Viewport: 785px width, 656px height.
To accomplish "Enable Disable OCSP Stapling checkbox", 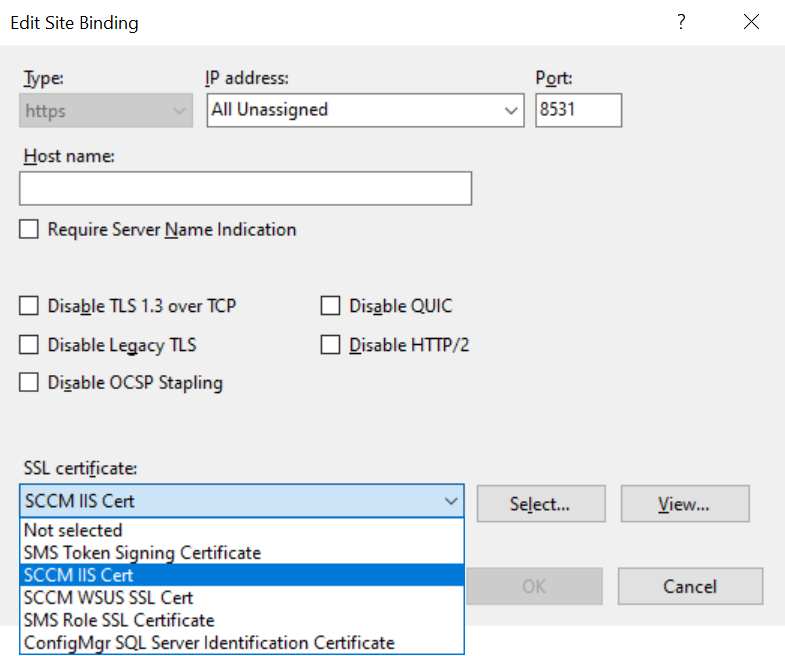I will [29, 383].
